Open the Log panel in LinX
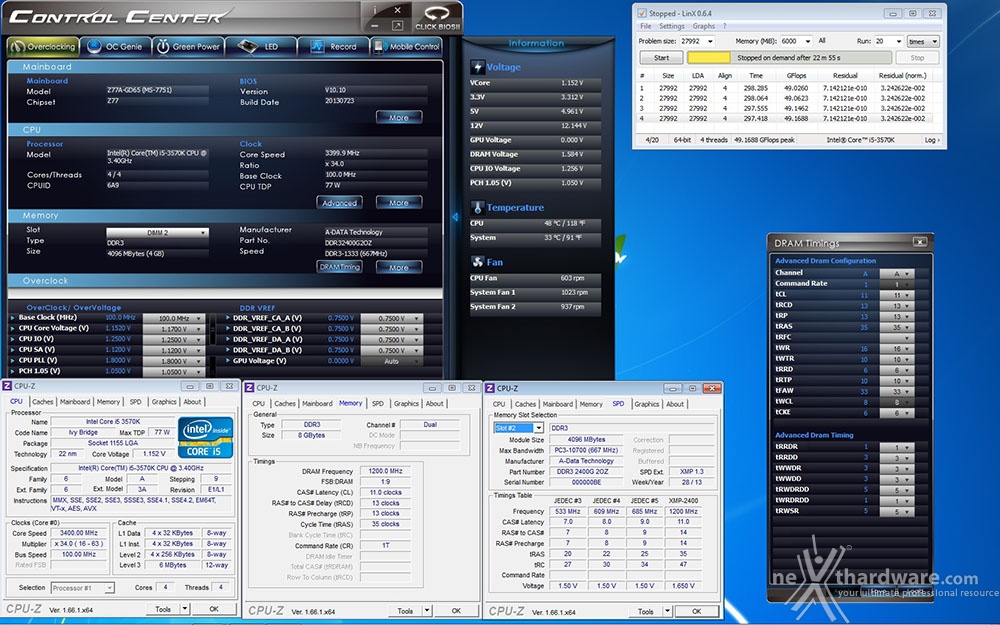This screenshot has height=625, width=1000. click(932, 140)
